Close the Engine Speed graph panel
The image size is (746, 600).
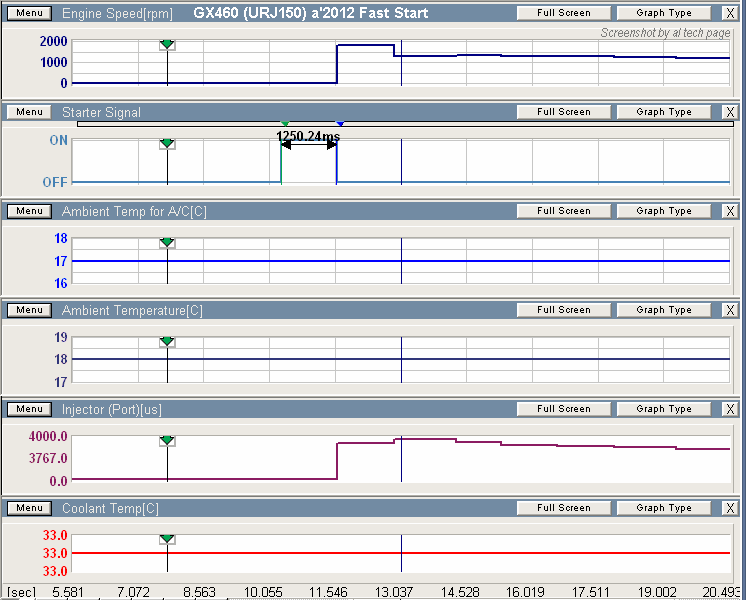pyautogui.click(x=730, y=13)
